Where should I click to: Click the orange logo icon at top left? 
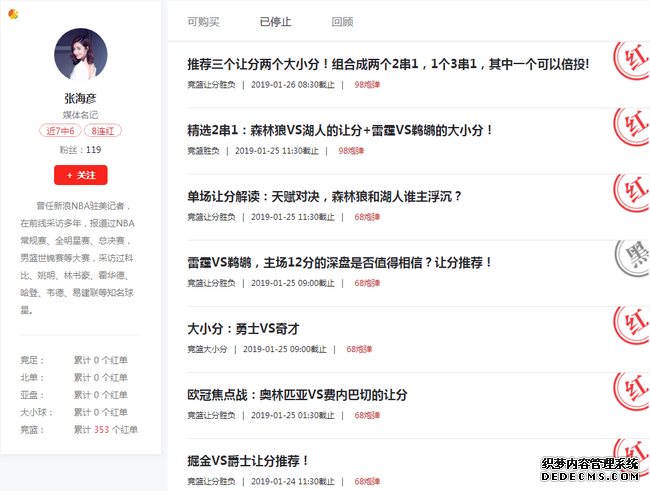coord(13,14)
